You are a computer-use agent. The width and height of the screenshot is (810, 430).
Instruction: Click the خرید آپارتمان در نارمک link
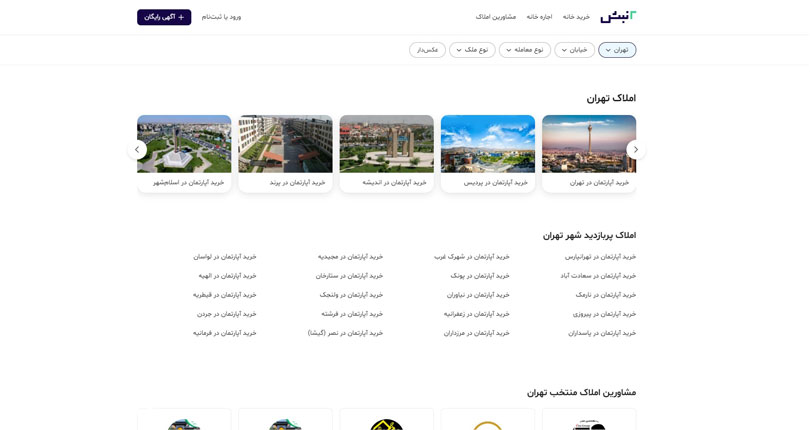click(606, 295)
